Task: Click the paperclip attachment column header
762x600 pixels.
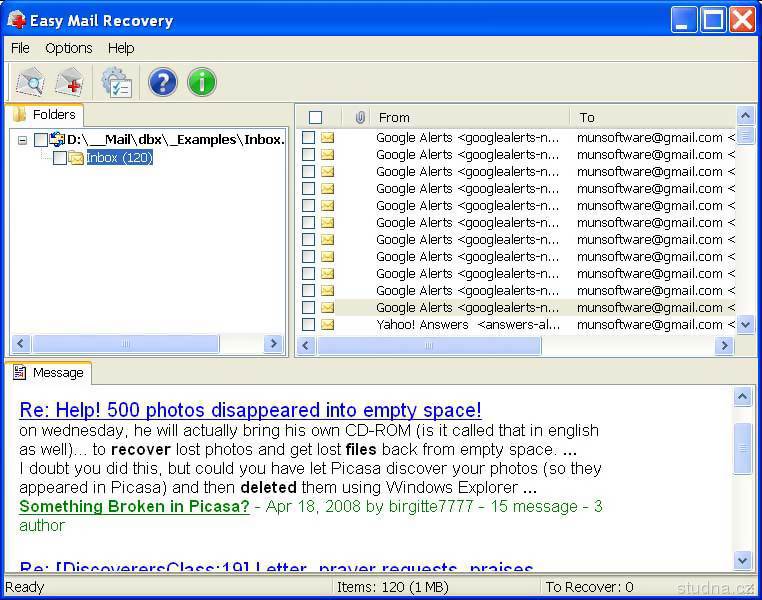Action: [360, 117]
